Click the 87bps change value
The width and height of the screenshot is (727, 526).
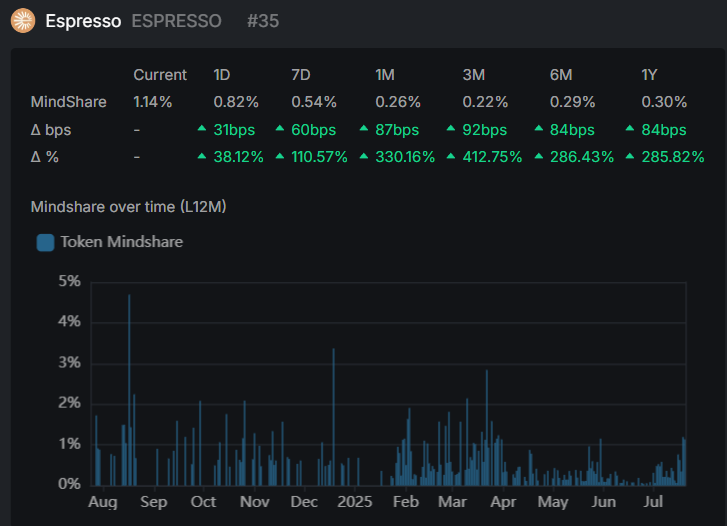tap(397, 130)
